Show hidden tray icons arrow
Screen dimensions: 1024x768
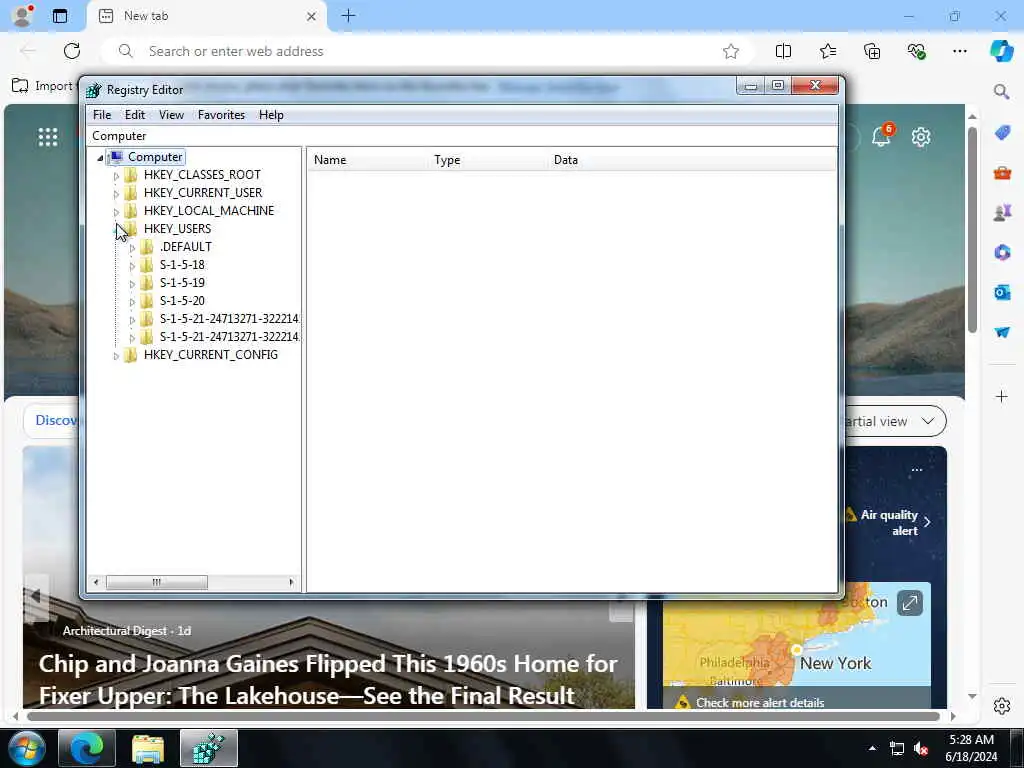click(x=872, y=748)
